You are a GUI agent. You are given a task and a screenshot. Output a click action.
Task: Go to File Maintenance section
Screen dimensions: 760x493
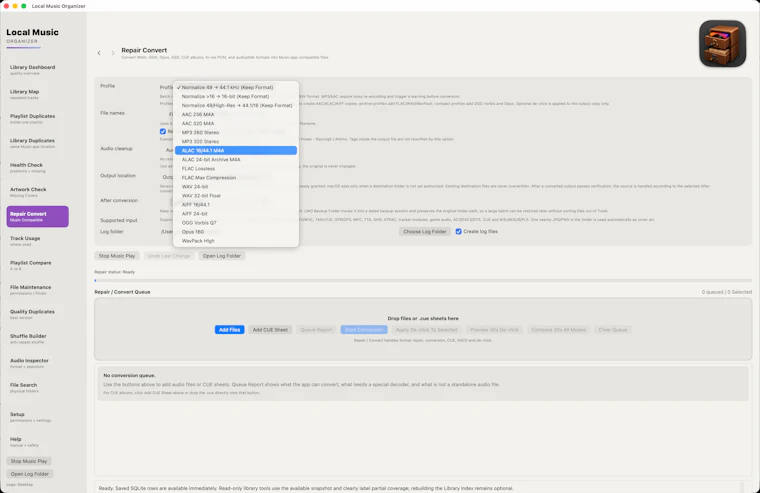pyautogui.click(x=37, y=290)
